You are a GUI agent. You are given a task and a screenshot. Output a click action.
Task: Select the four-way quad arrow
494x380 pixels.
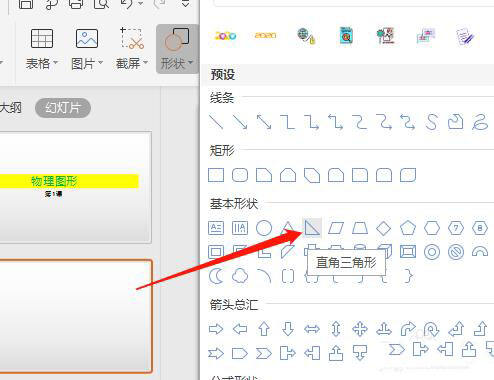point(360,329)
